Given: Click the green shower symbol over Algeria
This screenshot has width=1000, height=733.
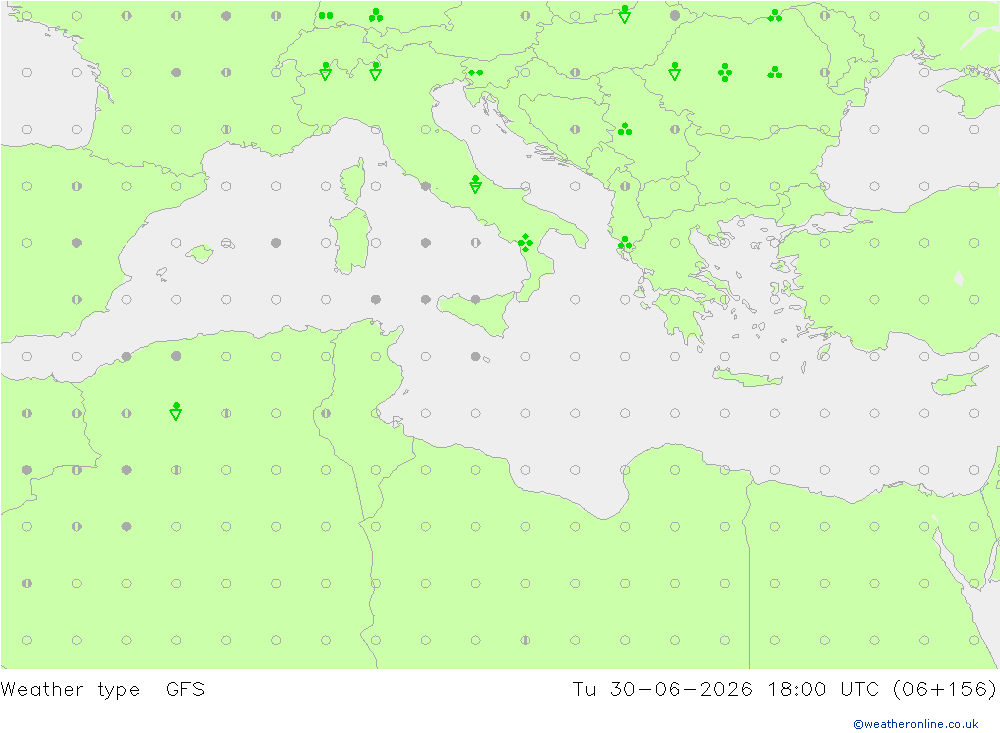Looking at the screenshot, I should [176, 411].
